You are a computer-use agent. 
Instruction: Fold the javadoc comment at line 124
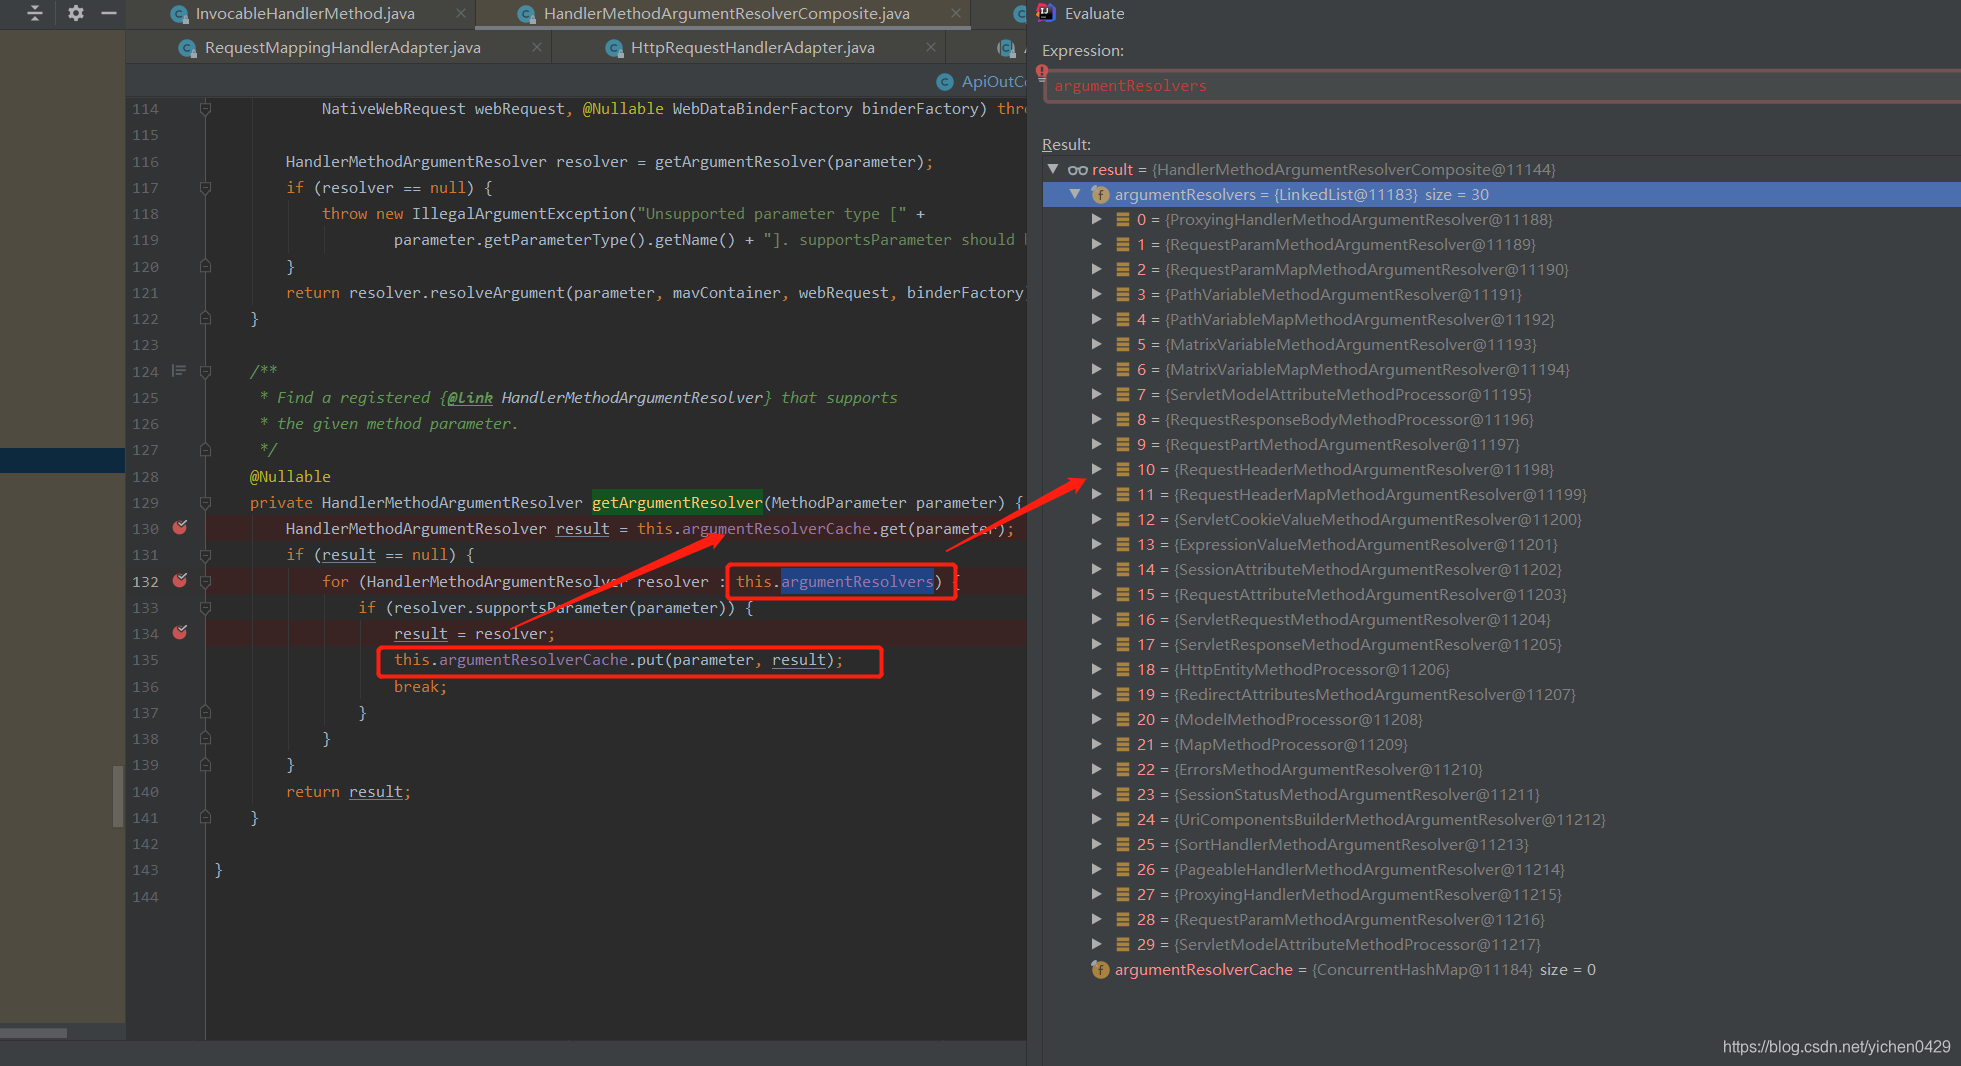205,371
